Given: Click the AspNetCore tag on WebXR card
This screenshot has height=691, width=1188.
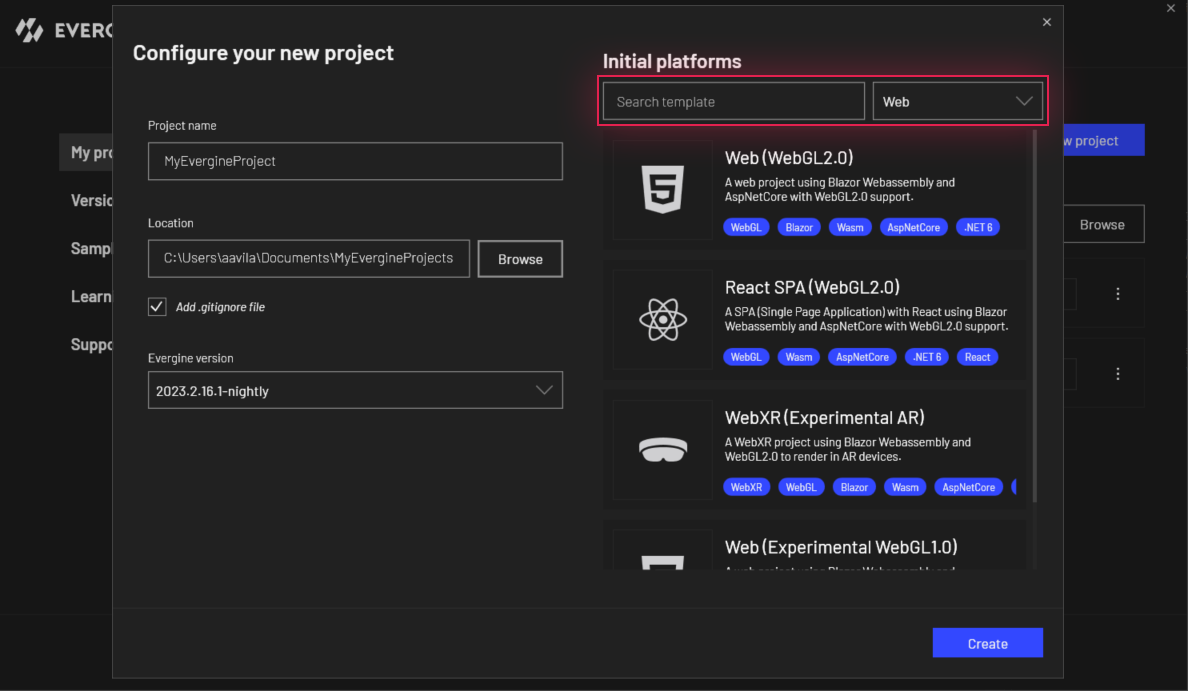Looking at the screenshot, I should click(x=968, y=487).
